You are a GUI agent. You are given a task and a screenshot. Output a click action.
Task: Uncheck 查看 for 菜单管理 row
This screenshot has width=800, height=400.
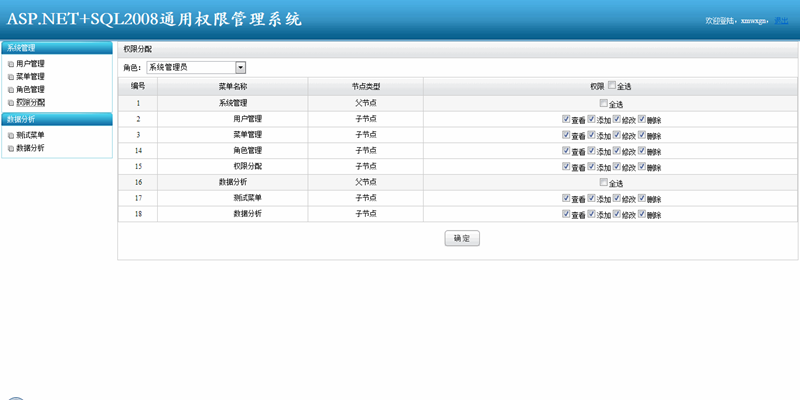566,135
